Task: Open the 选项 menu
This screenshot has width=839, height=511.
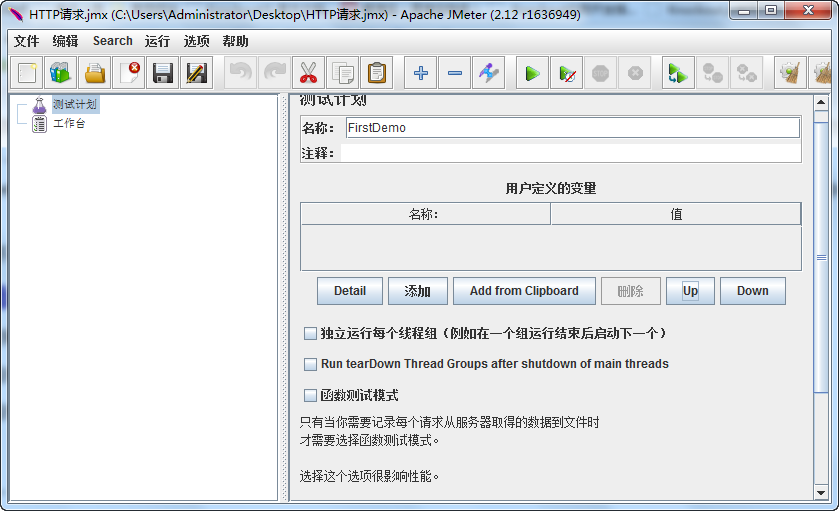Action: coord(196,41)
